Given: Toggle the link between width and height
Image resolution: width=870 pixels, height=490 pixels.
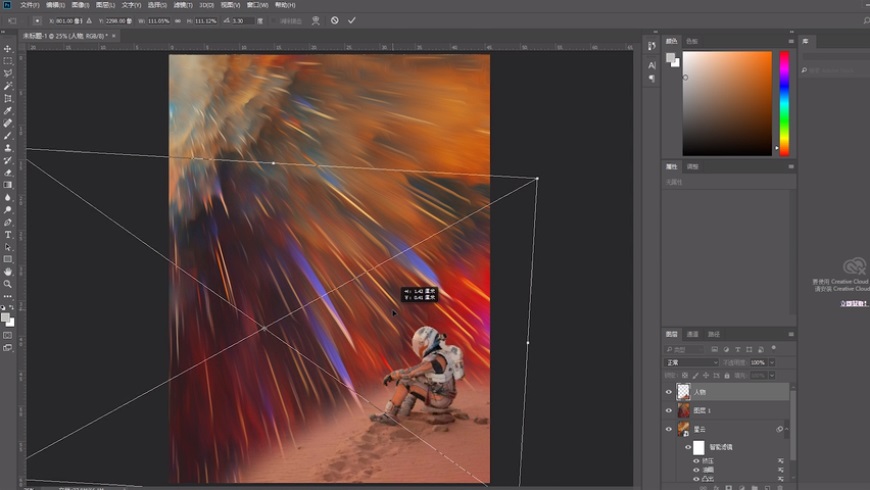Looking at the screenshot, I should pyautogui.click(x=178, y=21).
